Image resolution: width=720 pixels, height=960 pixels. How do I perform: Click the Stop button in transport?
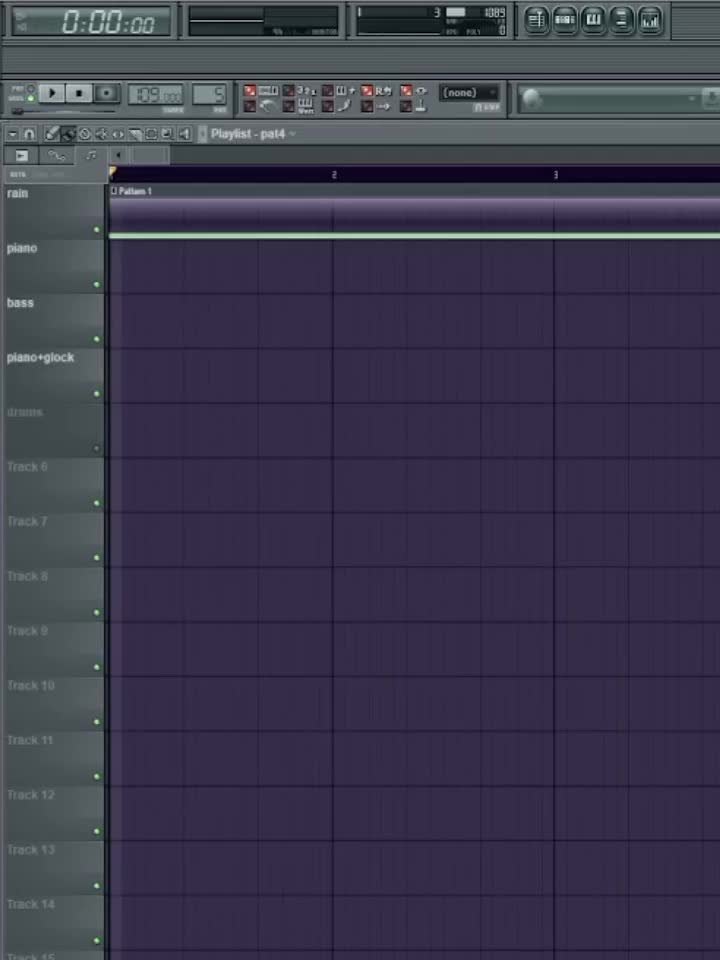coord(79,93)
